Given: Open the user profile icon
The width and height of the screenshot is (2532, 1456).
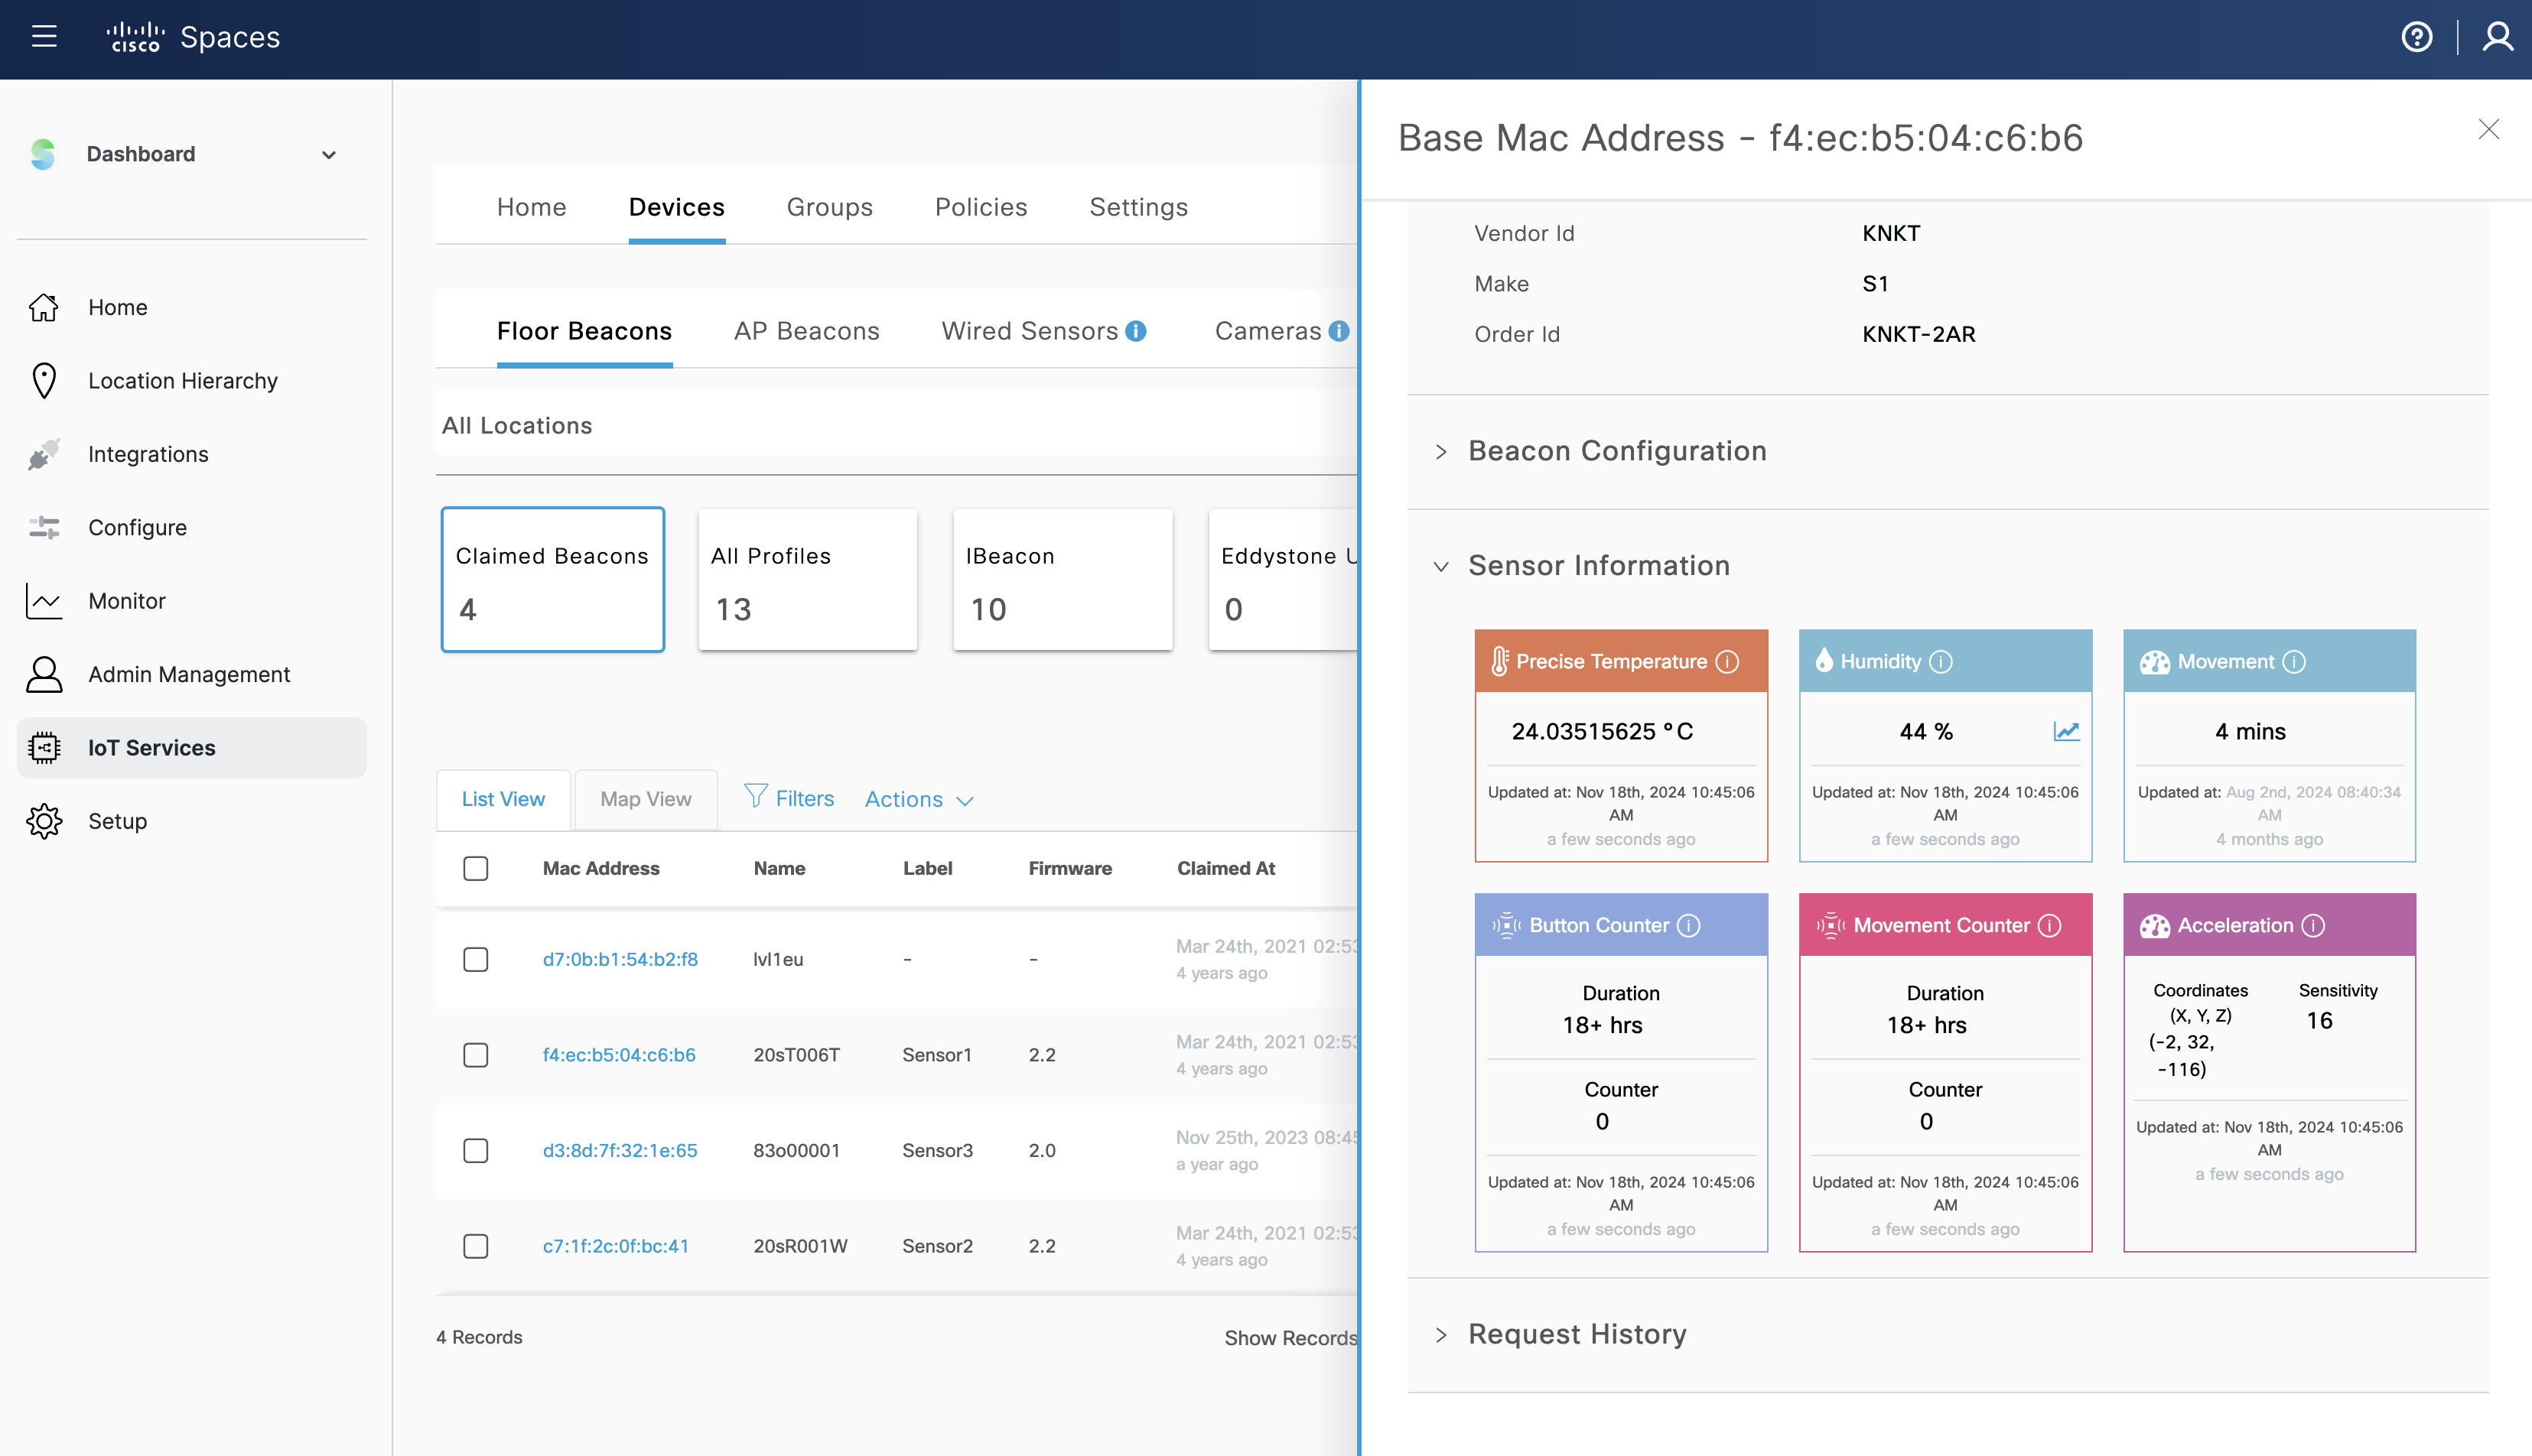Looking at the screenshot, I should pyautogui.click(x=2497, y=37).
